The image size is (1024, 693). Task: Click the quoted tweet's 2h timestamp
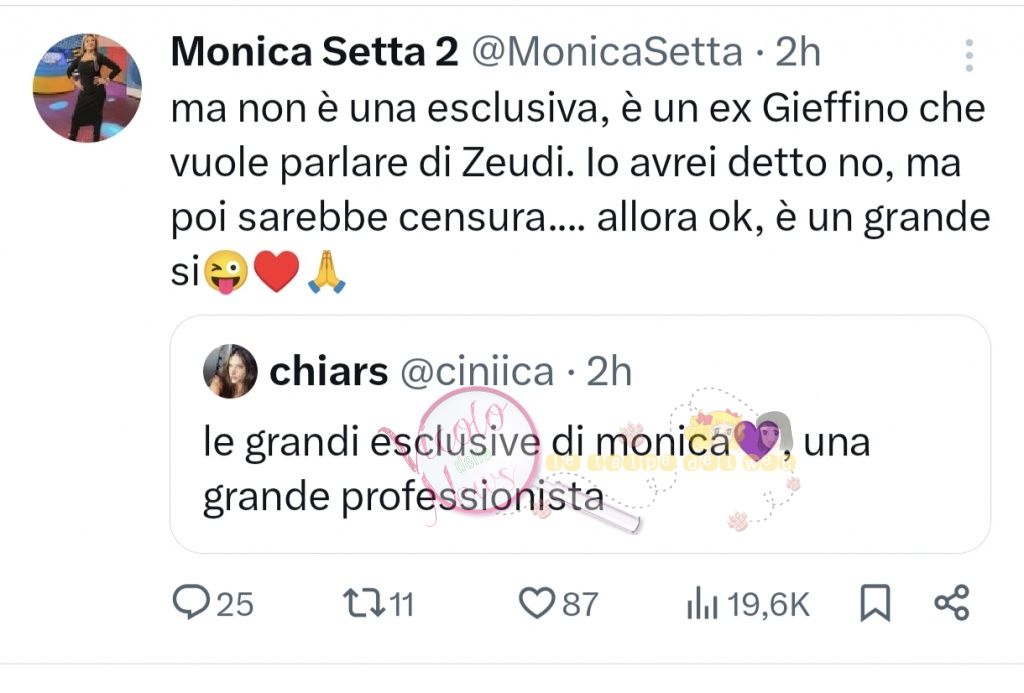click(x=610, y=373)
